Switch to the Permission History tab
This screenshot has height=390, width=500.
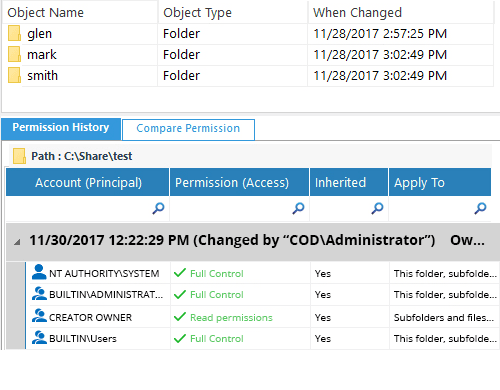(61, 129)
